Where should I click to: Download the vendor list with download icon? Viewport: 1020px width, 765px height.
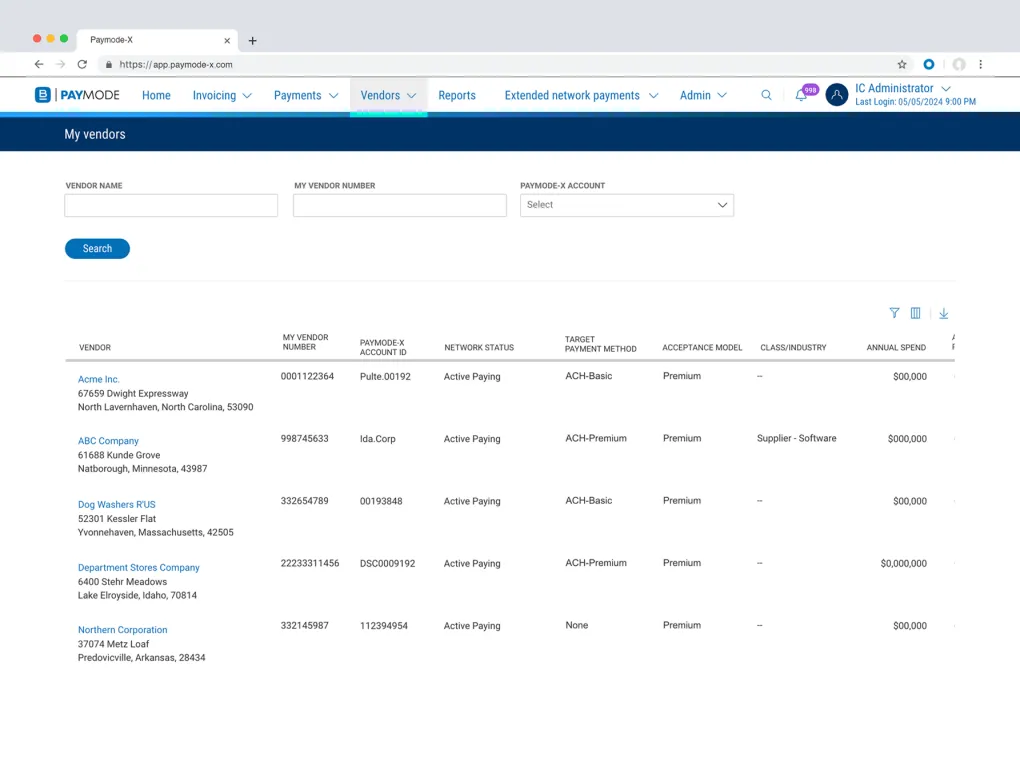pyautogui.click(x=943, y=313)
